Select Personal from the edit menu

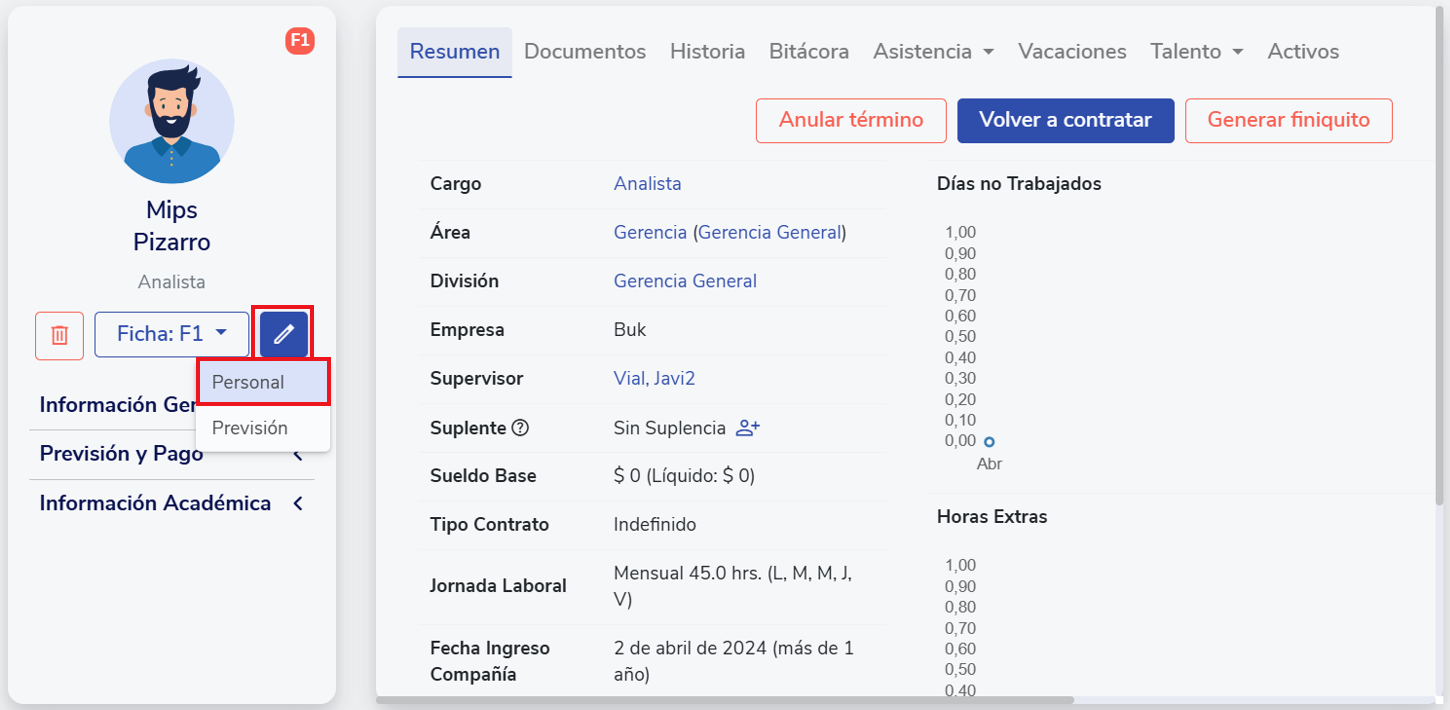(x=249, y=382)
